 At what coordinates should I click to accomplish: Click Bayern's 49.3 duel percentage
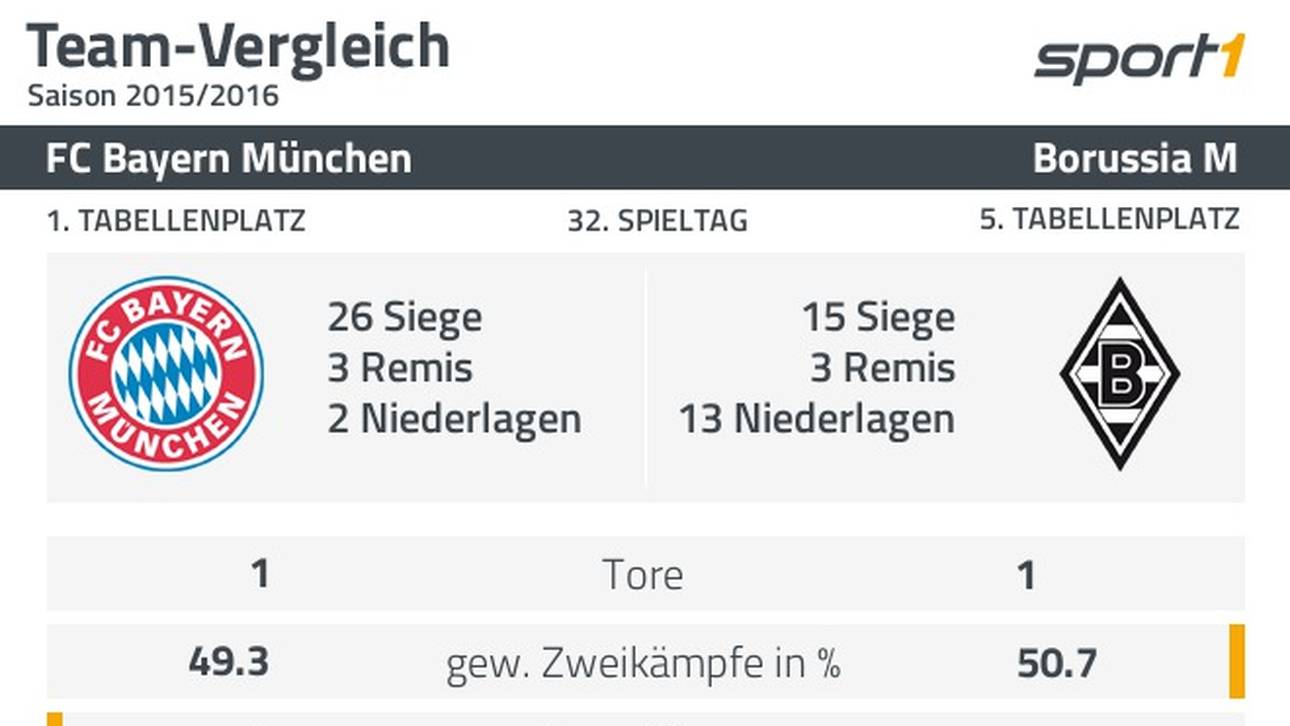tap(229, 662)
